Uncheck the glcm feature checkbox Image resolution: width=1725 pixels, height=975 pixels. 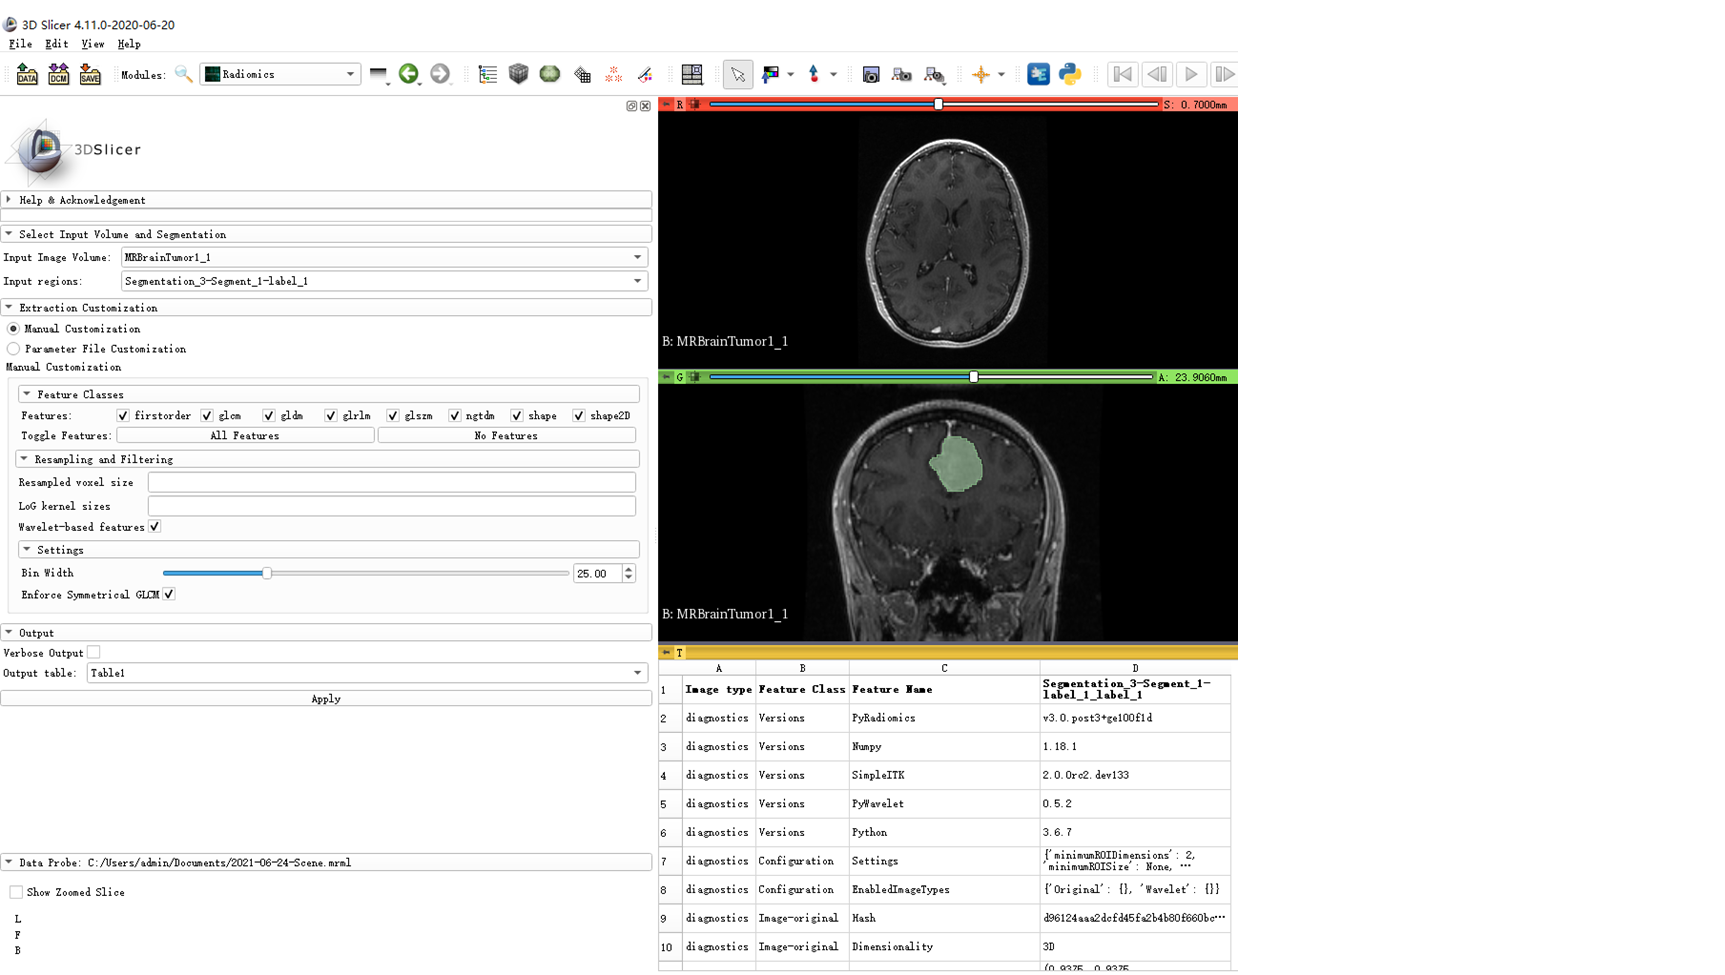click(x=207, y=415)
